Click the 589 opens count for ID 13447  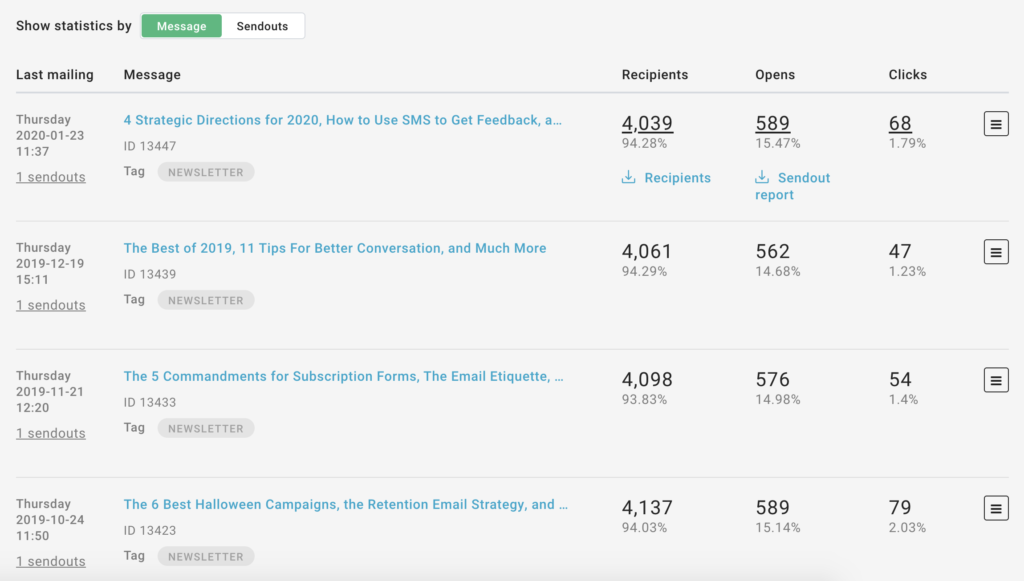pos(772,123)
